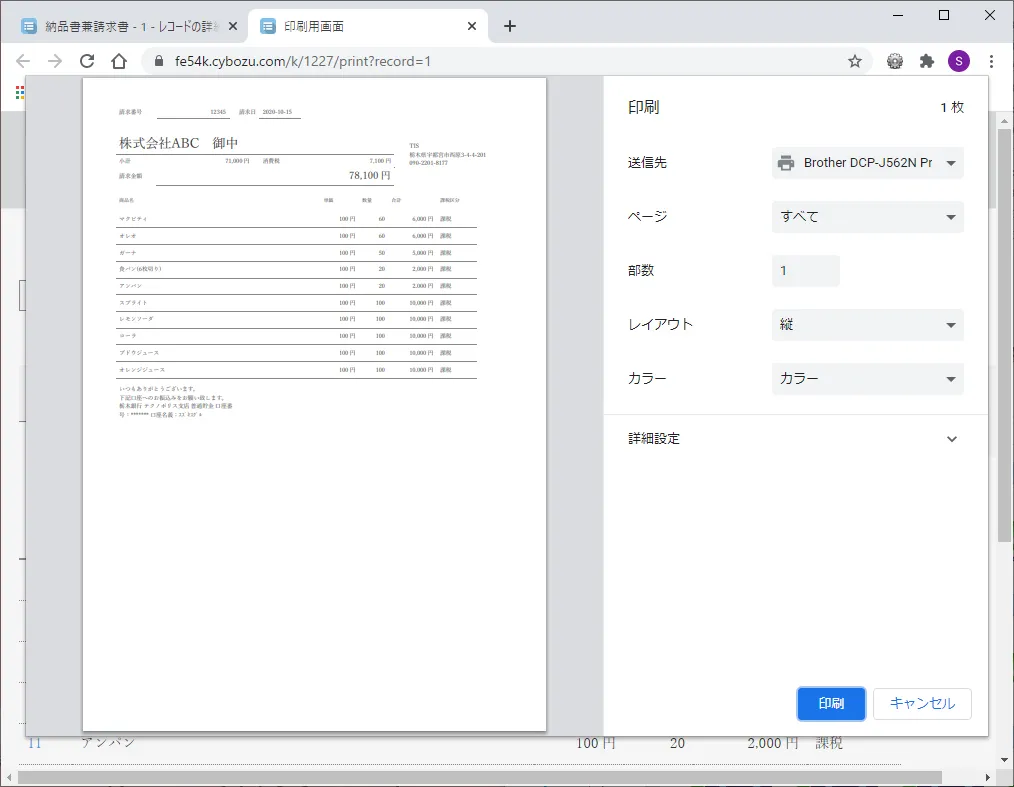This screenshot has height=787, width=1014.
Task: Open the カラー dropdown
Action: point(867,379)
